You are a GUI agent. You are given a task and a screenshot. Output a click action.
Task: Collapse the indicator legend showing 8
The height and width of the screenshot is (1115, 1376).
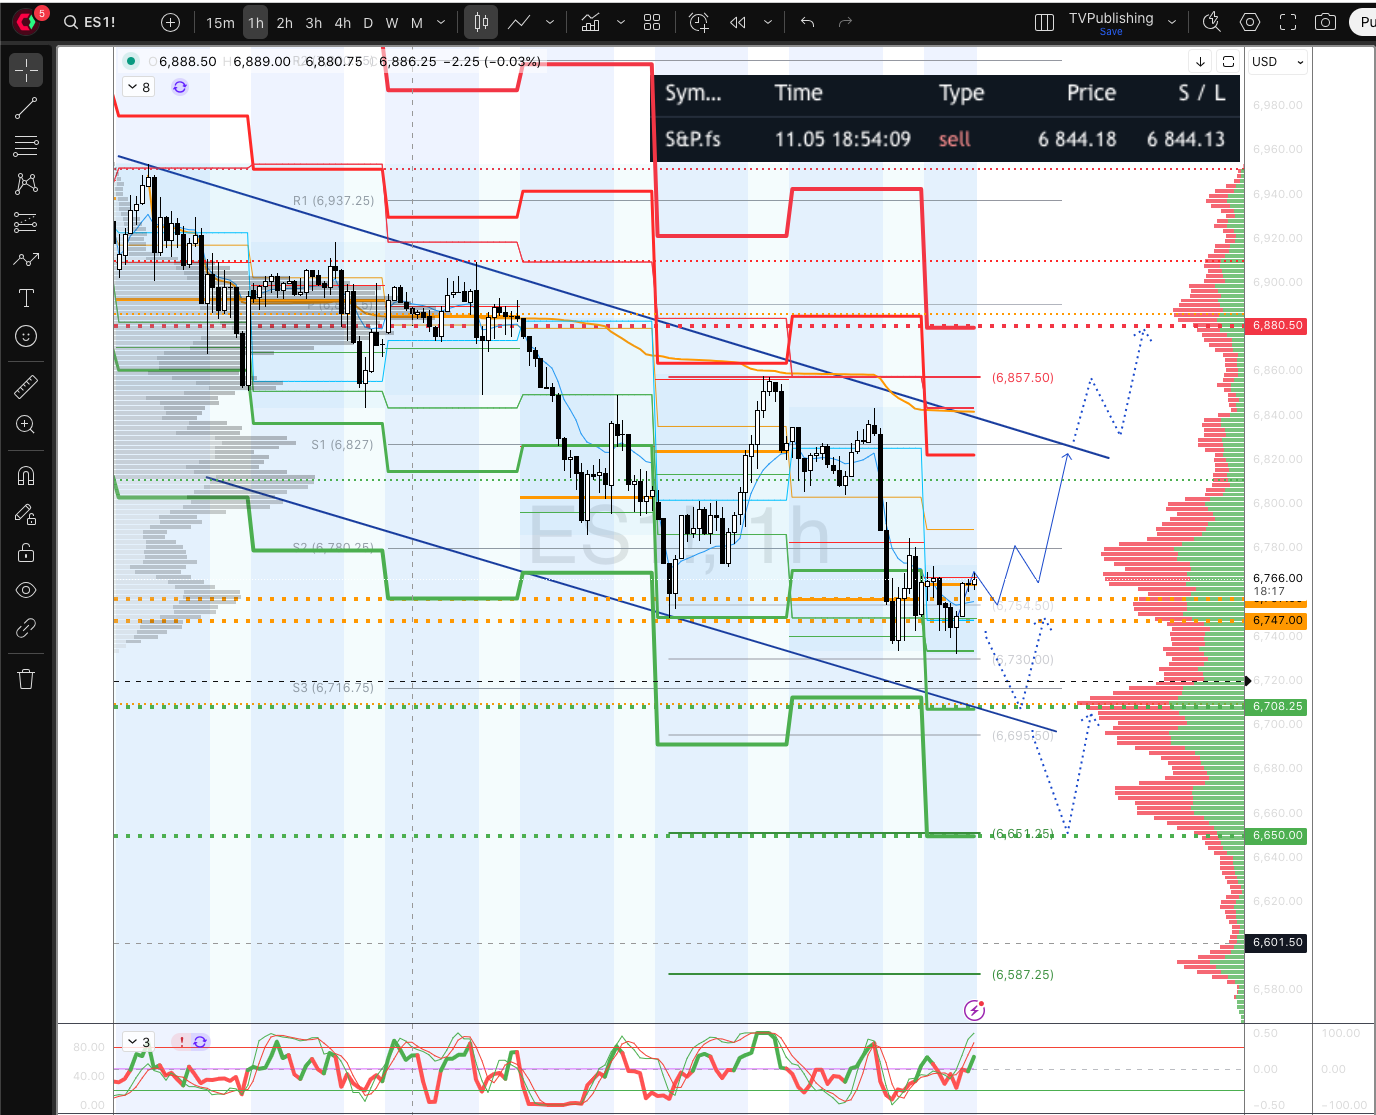pos(138,87)
